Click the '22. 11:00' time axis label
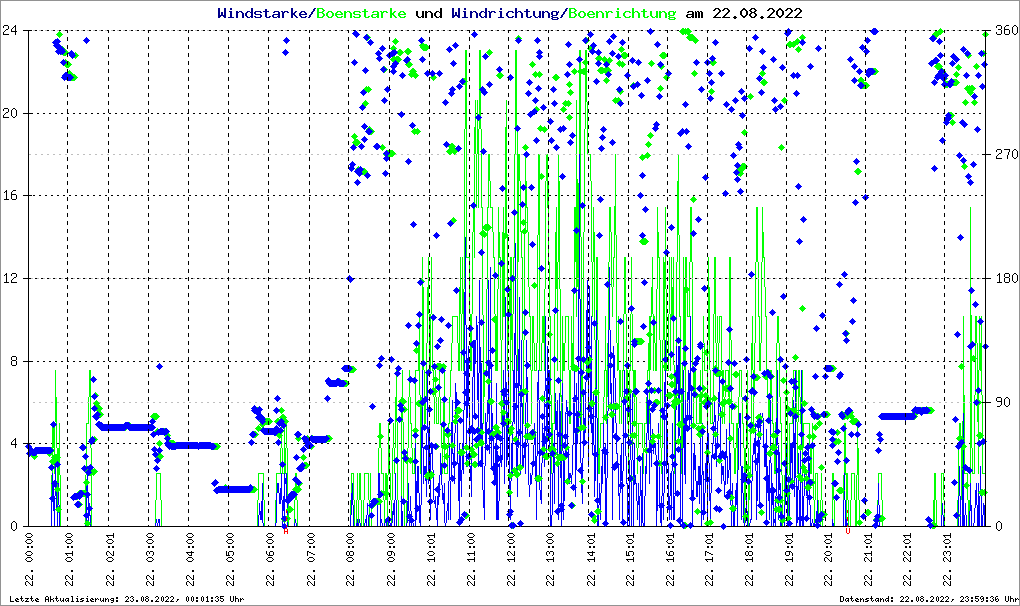The image size is (1020, 606). point(470,559)
